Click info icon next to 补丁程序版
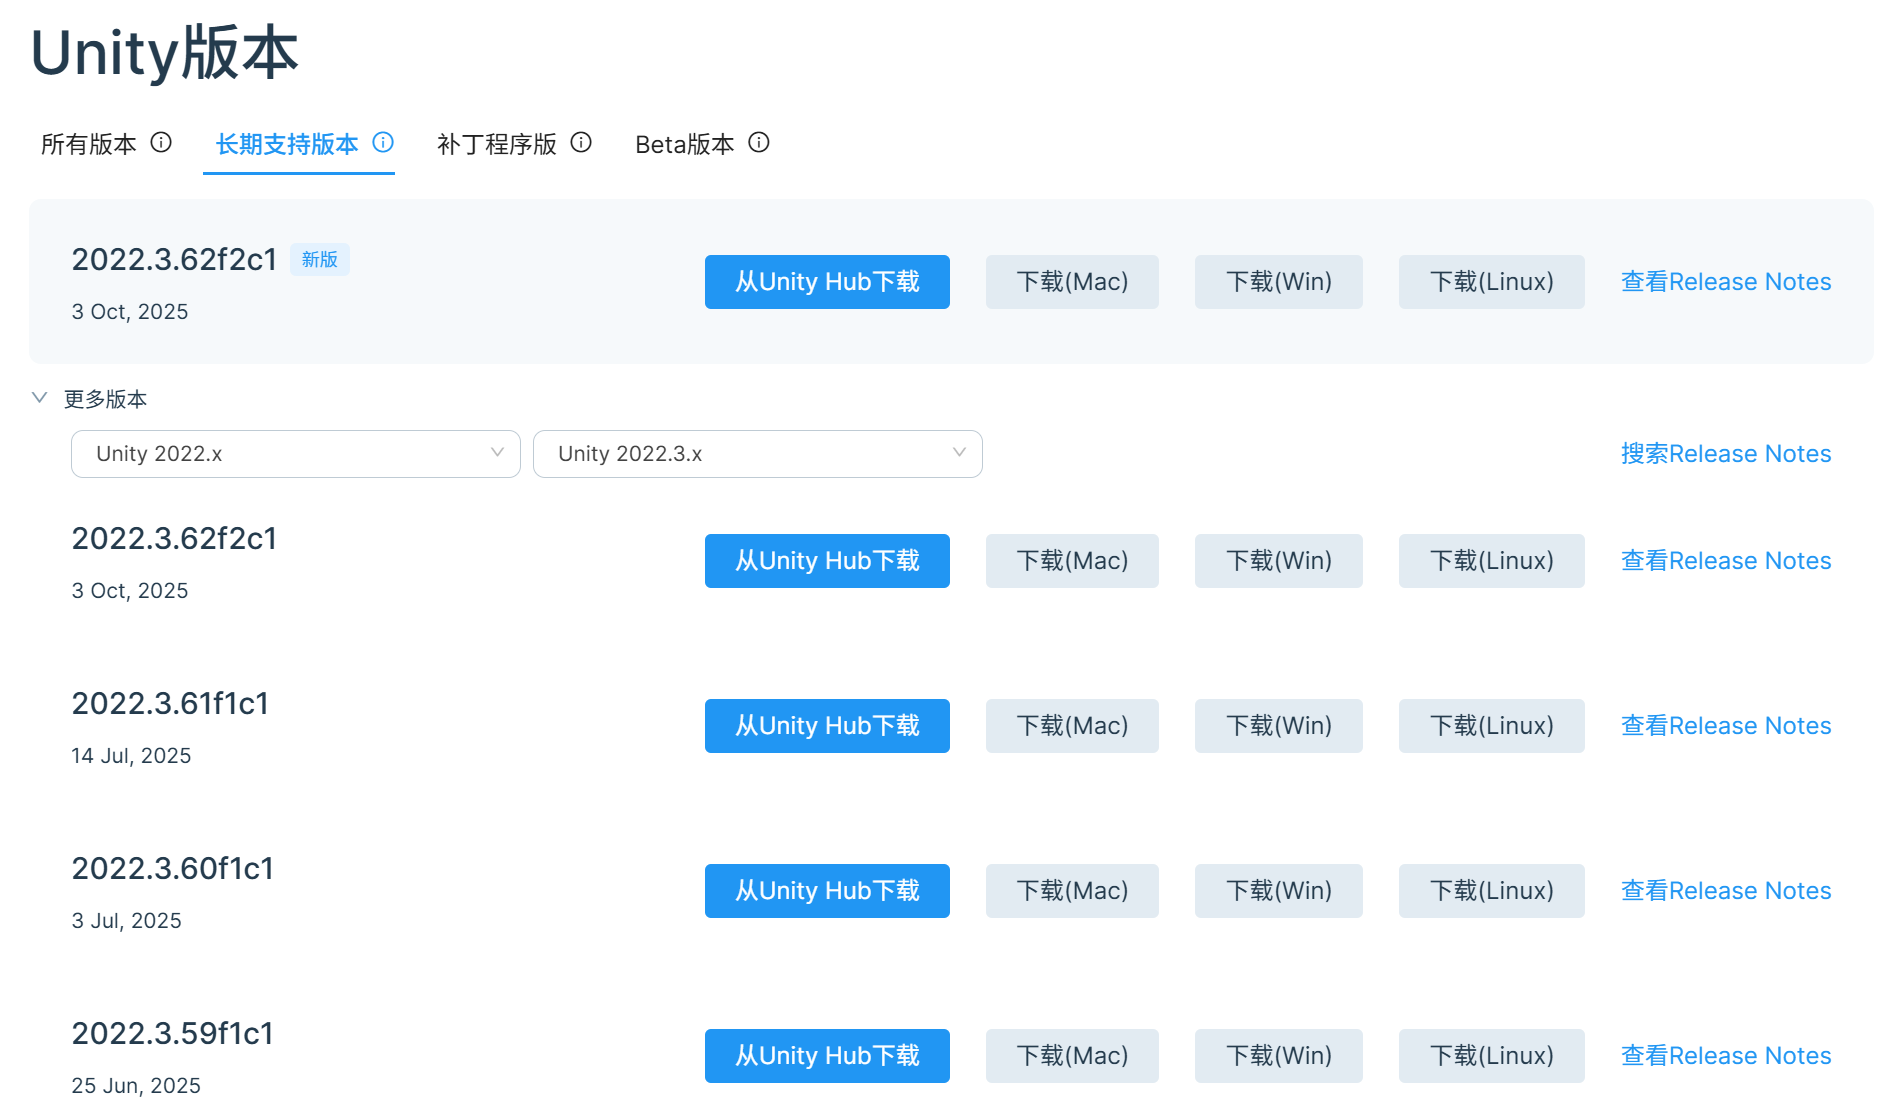Viewport: 1877px width, 1113px height. tap(581, 143)
